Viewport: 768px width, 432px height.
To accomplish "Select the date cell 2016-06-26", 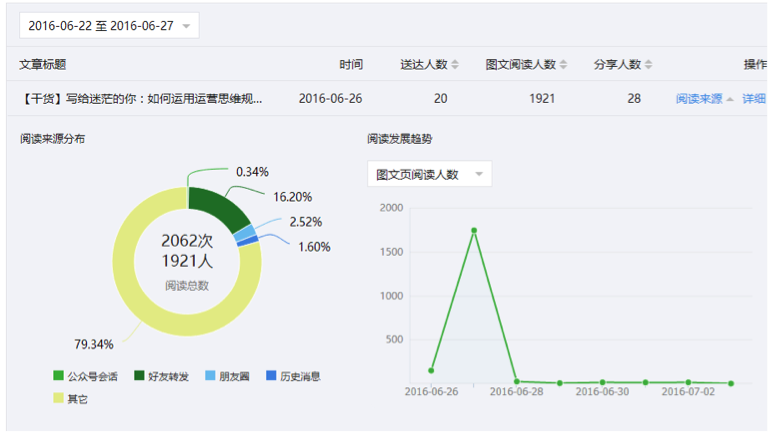I will 331,98.
